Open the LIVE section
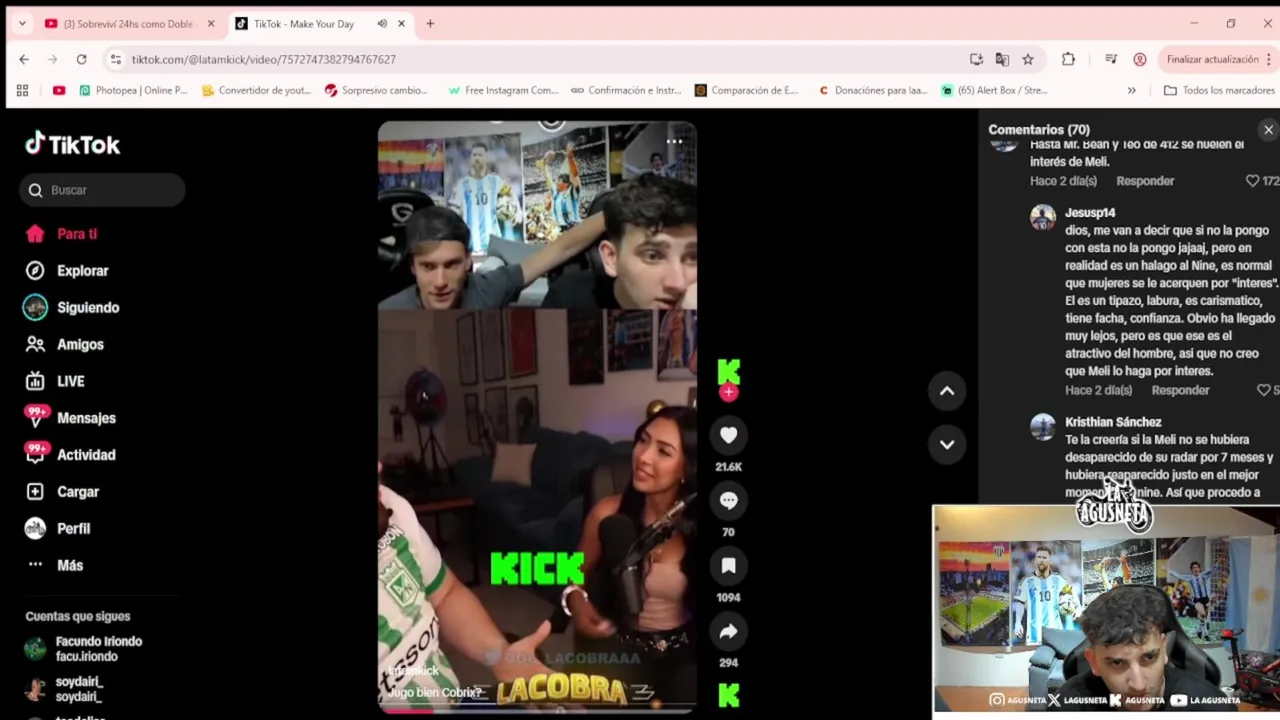 click(x=56, y=381)
